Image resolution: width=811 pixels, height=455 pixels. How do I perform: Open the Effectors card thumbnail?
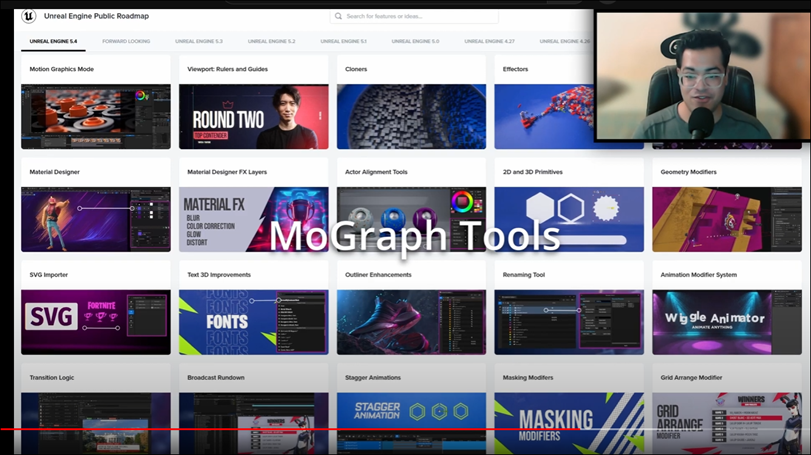[x=544, y=117]
